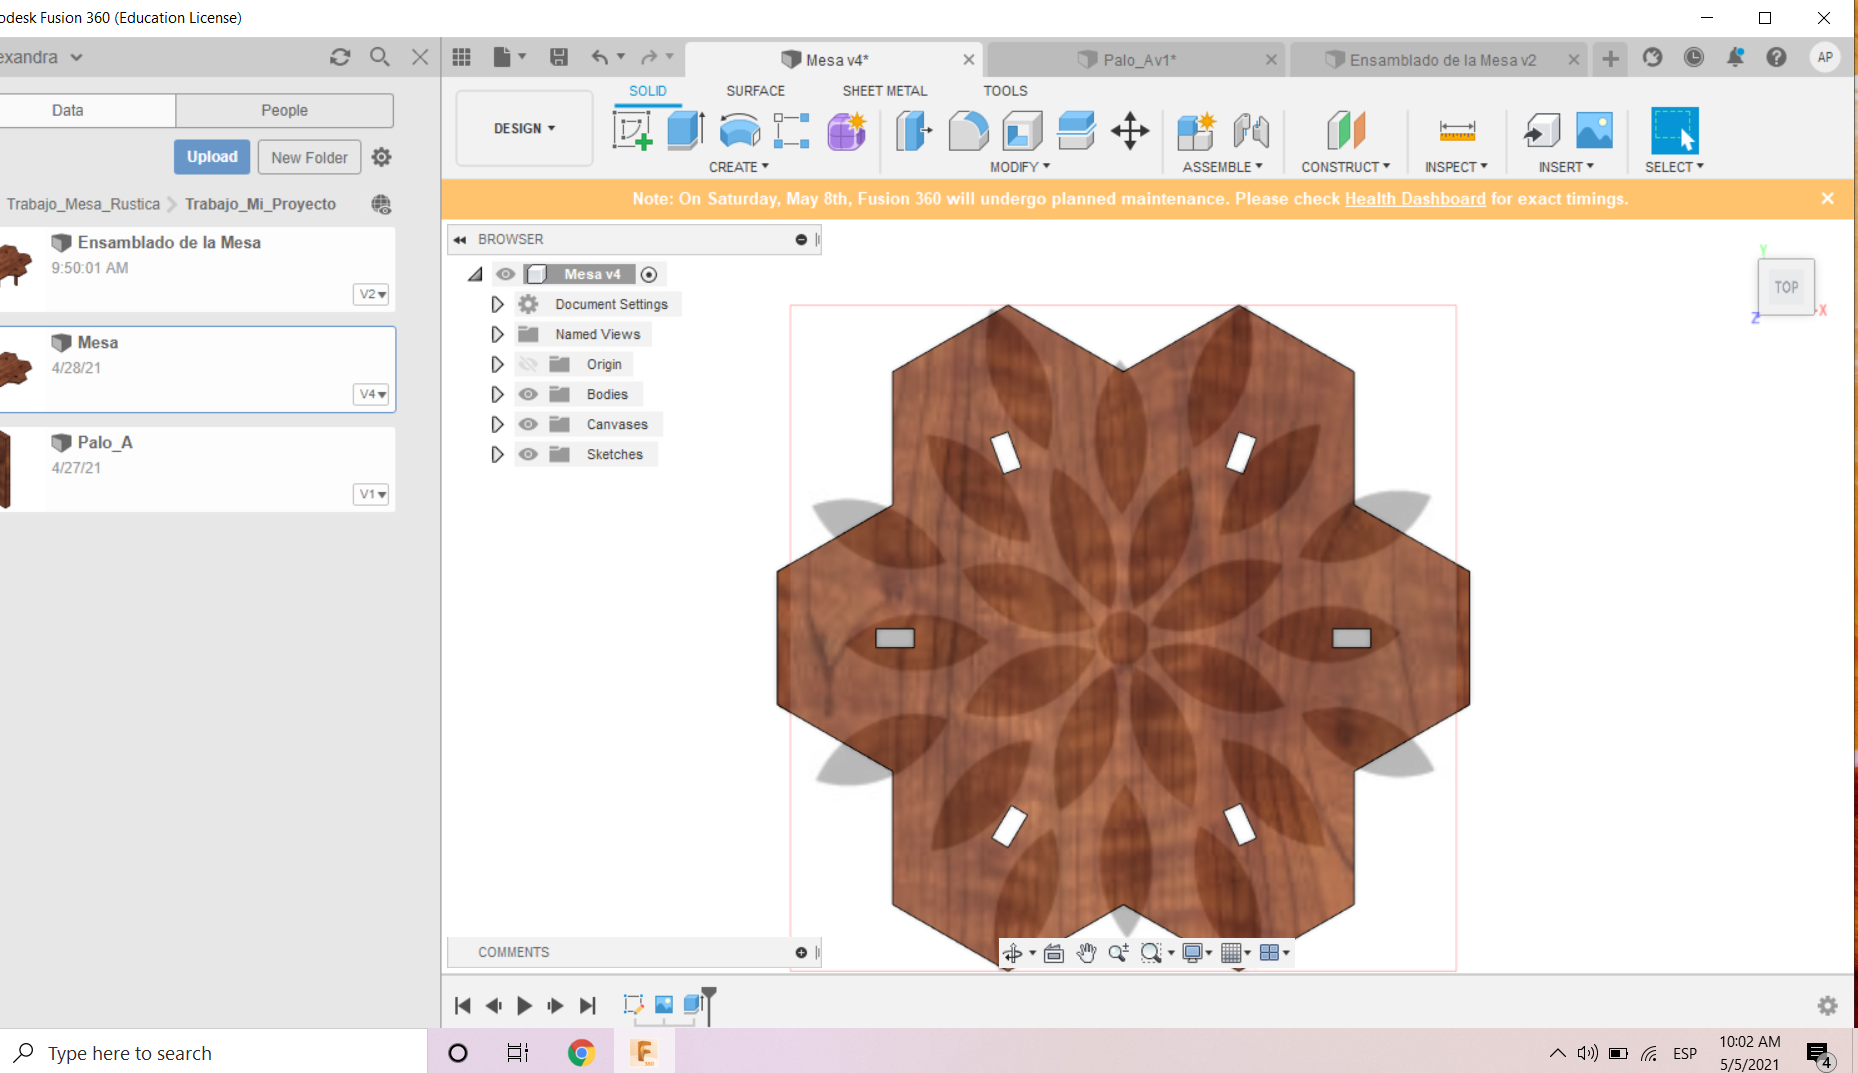Click the Create Sketch tool icon

(x=632, y=131)
